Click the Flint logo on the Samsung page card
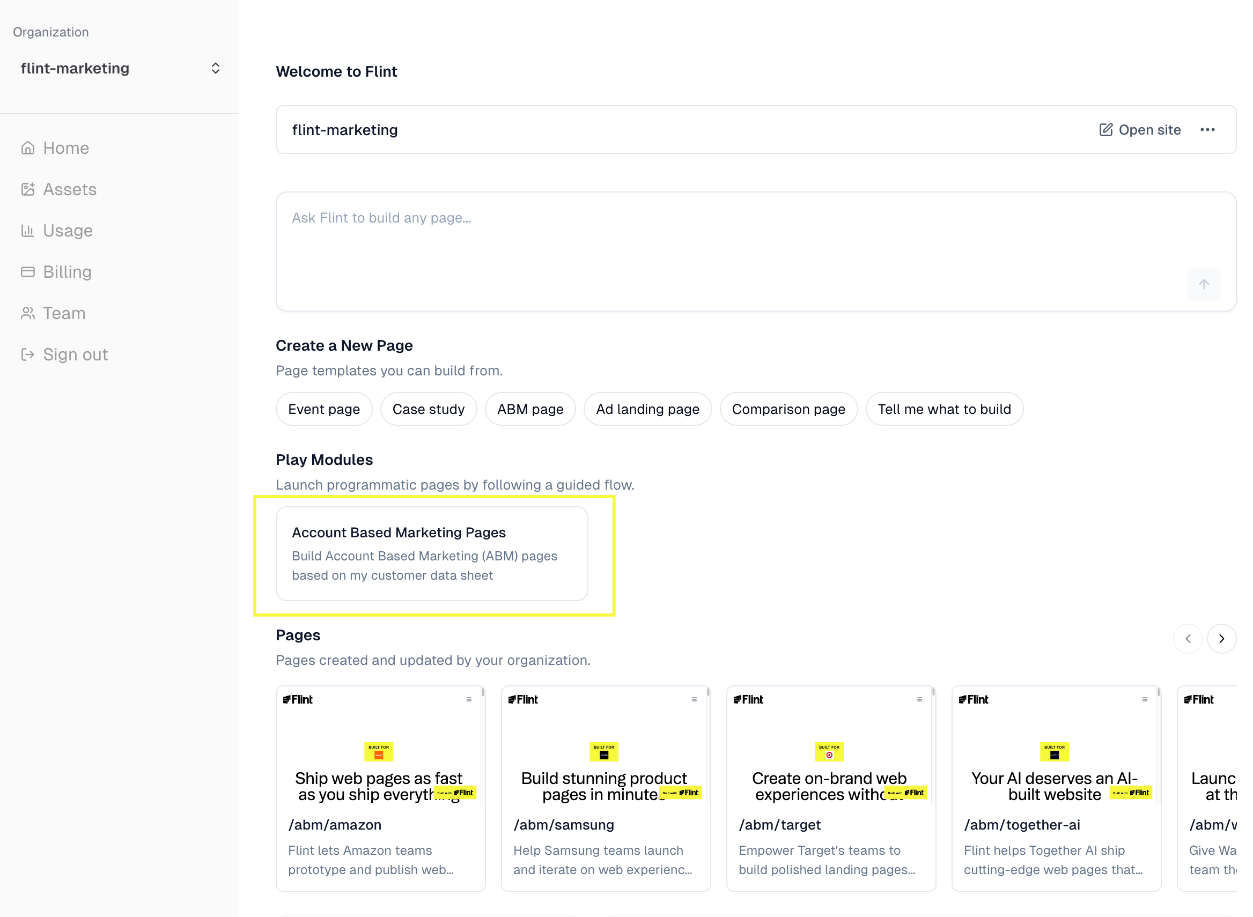 click(523, 699)
